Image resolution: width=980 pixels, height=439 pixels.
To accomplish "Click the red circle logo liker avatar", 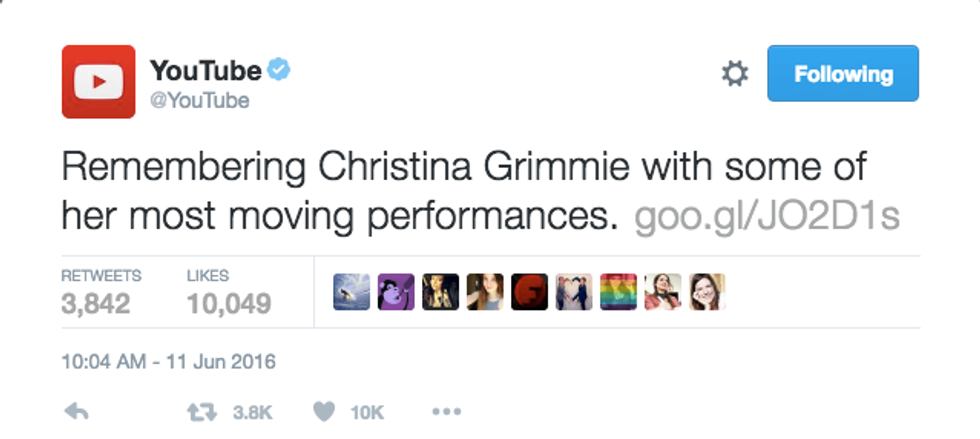I will (x=529, y=291).
